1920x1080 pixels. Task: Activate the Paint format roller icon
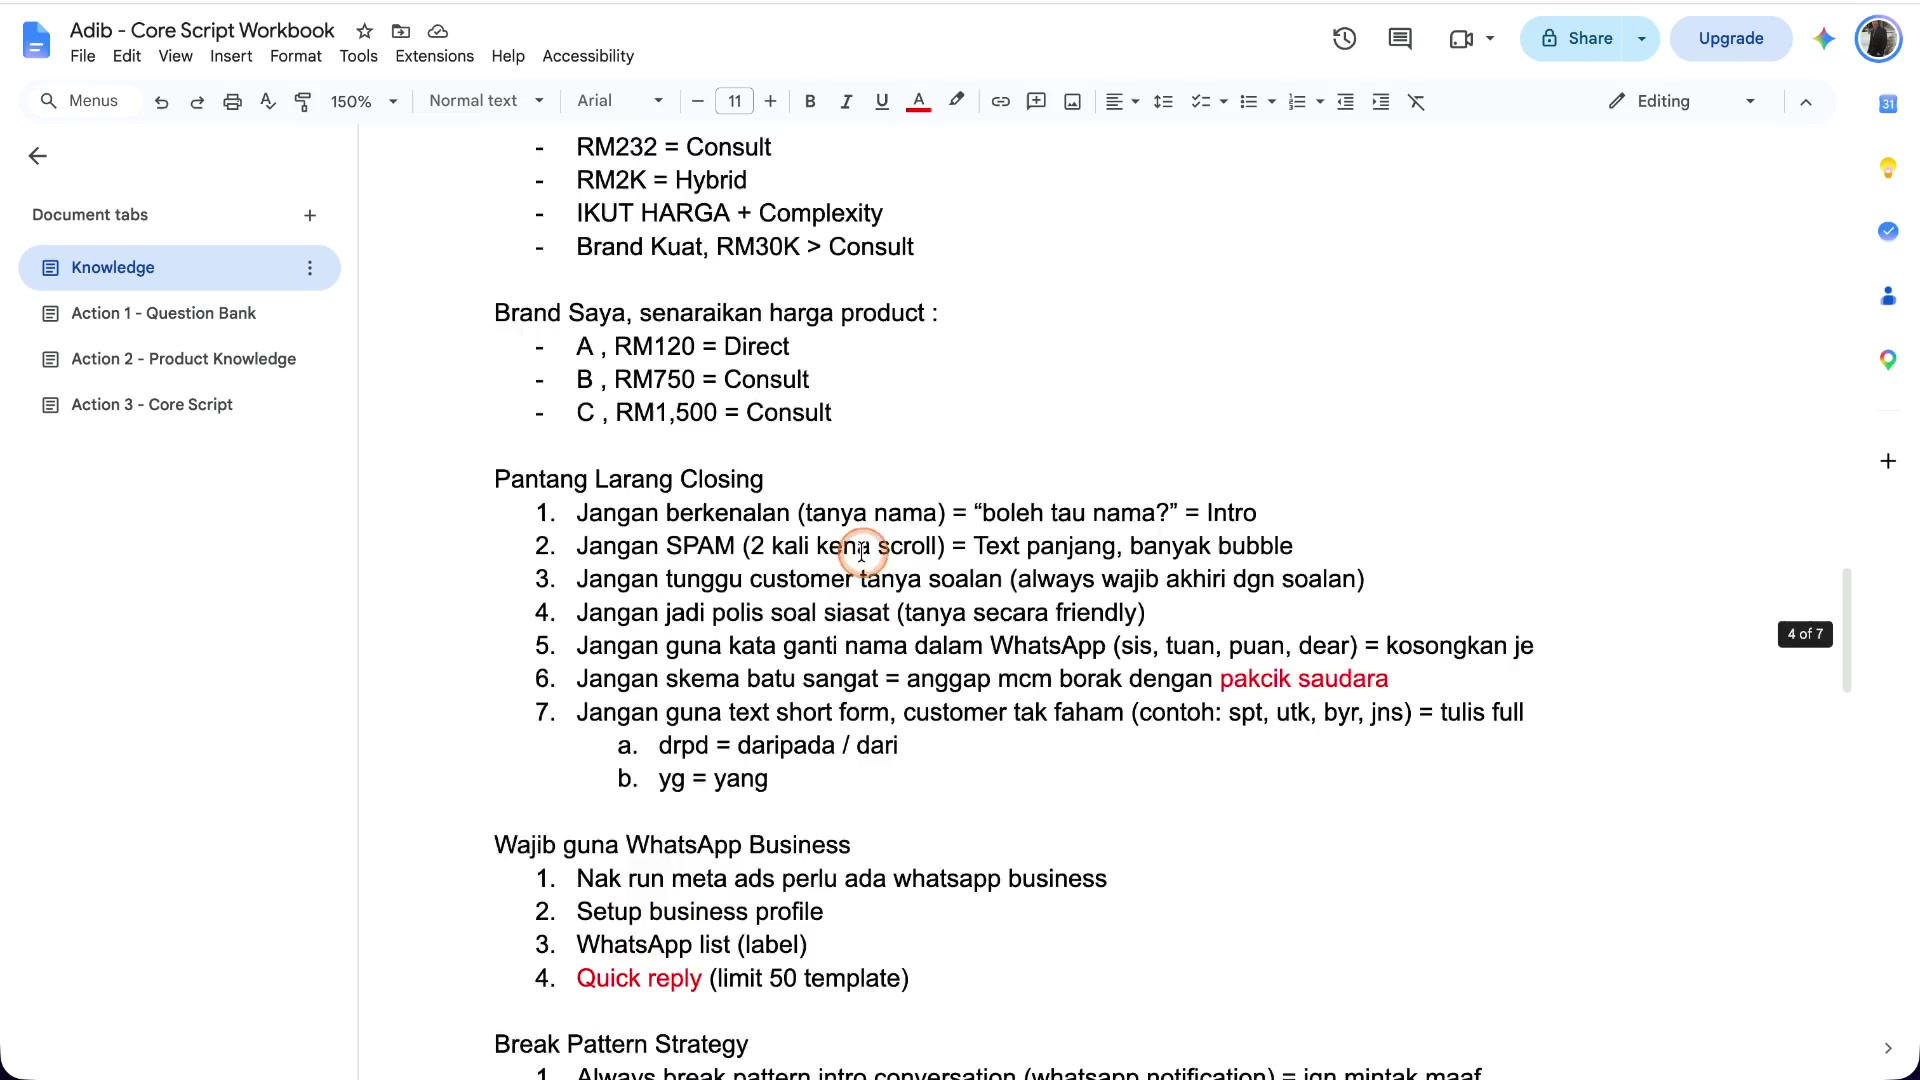tap(303, 101)
